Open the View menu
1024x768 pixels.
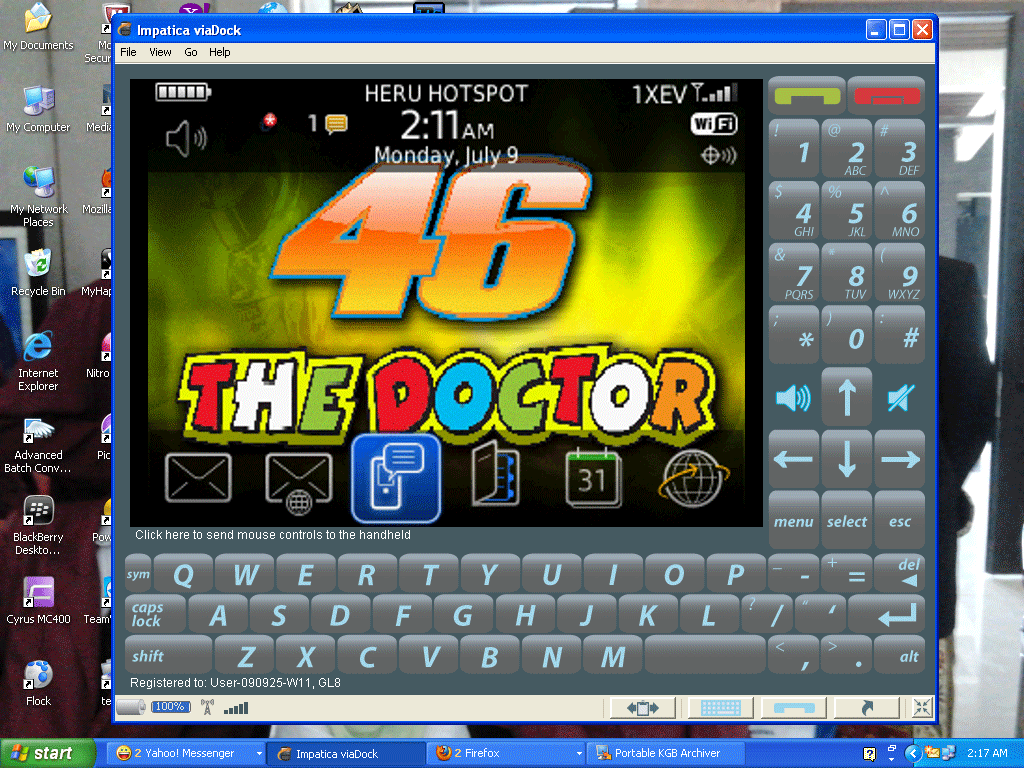(160, 52)
